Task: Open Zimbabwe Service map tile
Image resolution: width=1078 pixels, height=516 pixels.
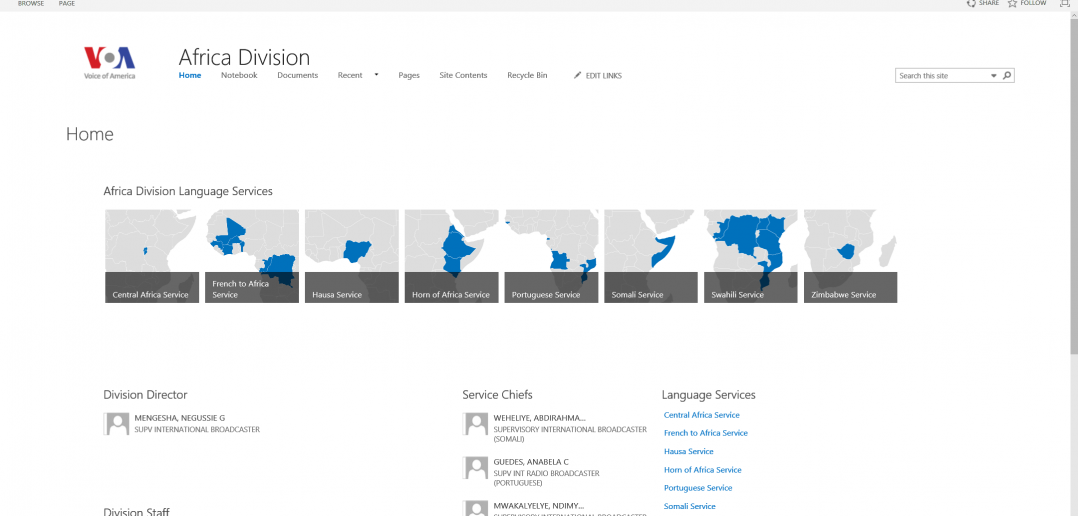Action: pyautogui.click(x=850, y=256)
